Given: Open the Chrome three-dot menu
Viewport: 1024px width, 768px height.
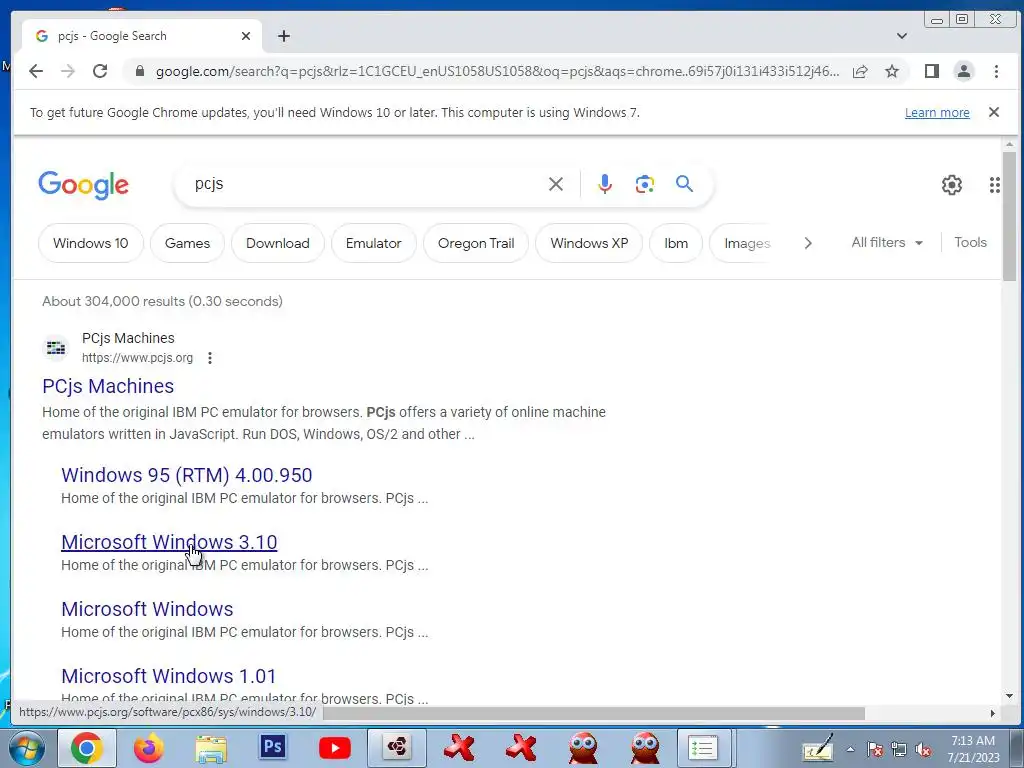Looking at the screenshot, I should [996, 71].
